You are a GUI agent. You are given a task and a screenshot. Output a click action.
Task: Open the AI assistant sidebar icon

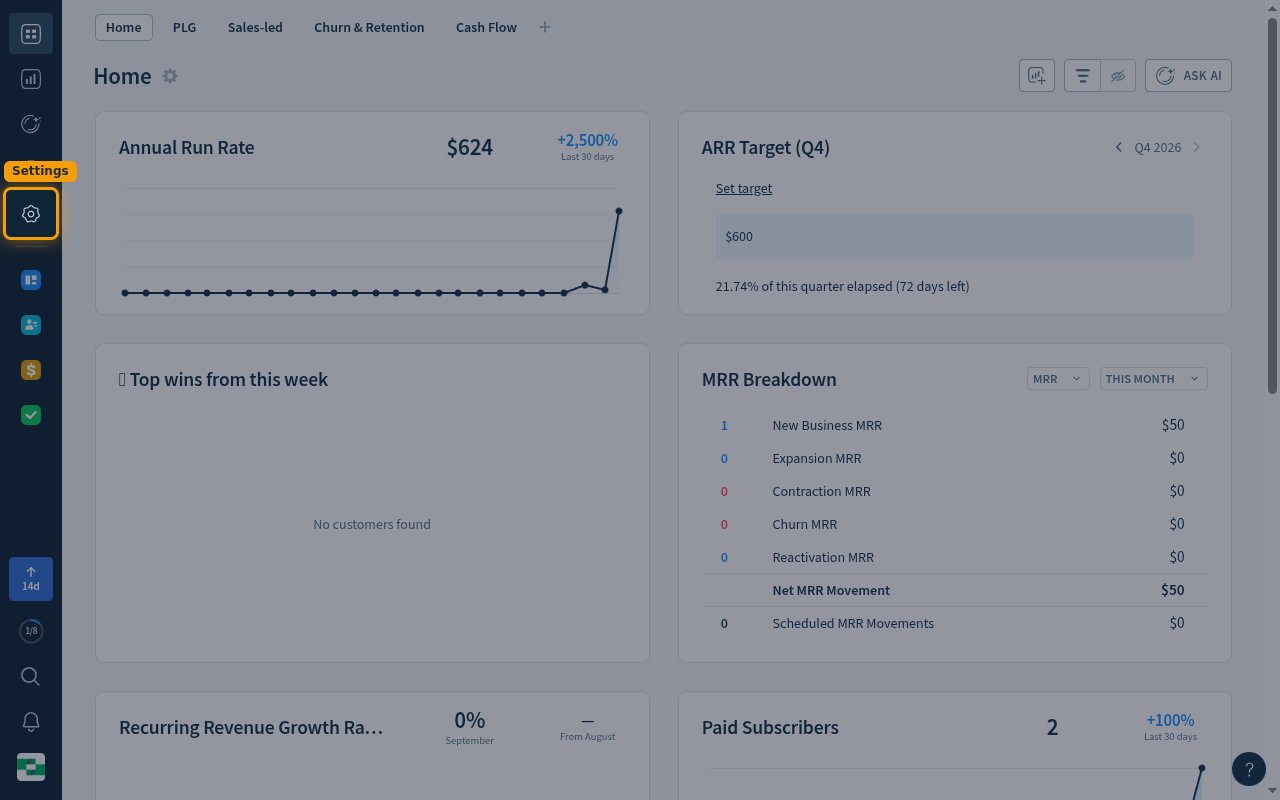tap(31, 124)
